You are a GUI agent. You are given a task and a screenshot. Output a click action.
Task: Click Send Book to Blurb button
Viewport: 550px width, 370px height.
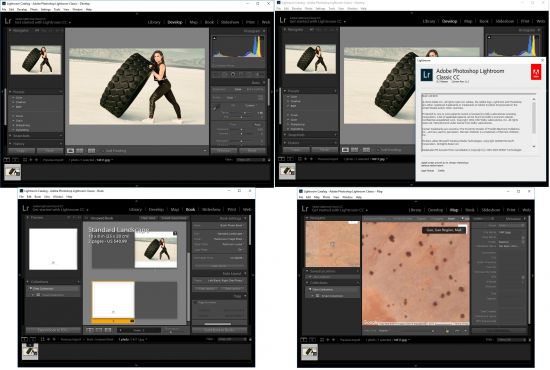(219, 330)
